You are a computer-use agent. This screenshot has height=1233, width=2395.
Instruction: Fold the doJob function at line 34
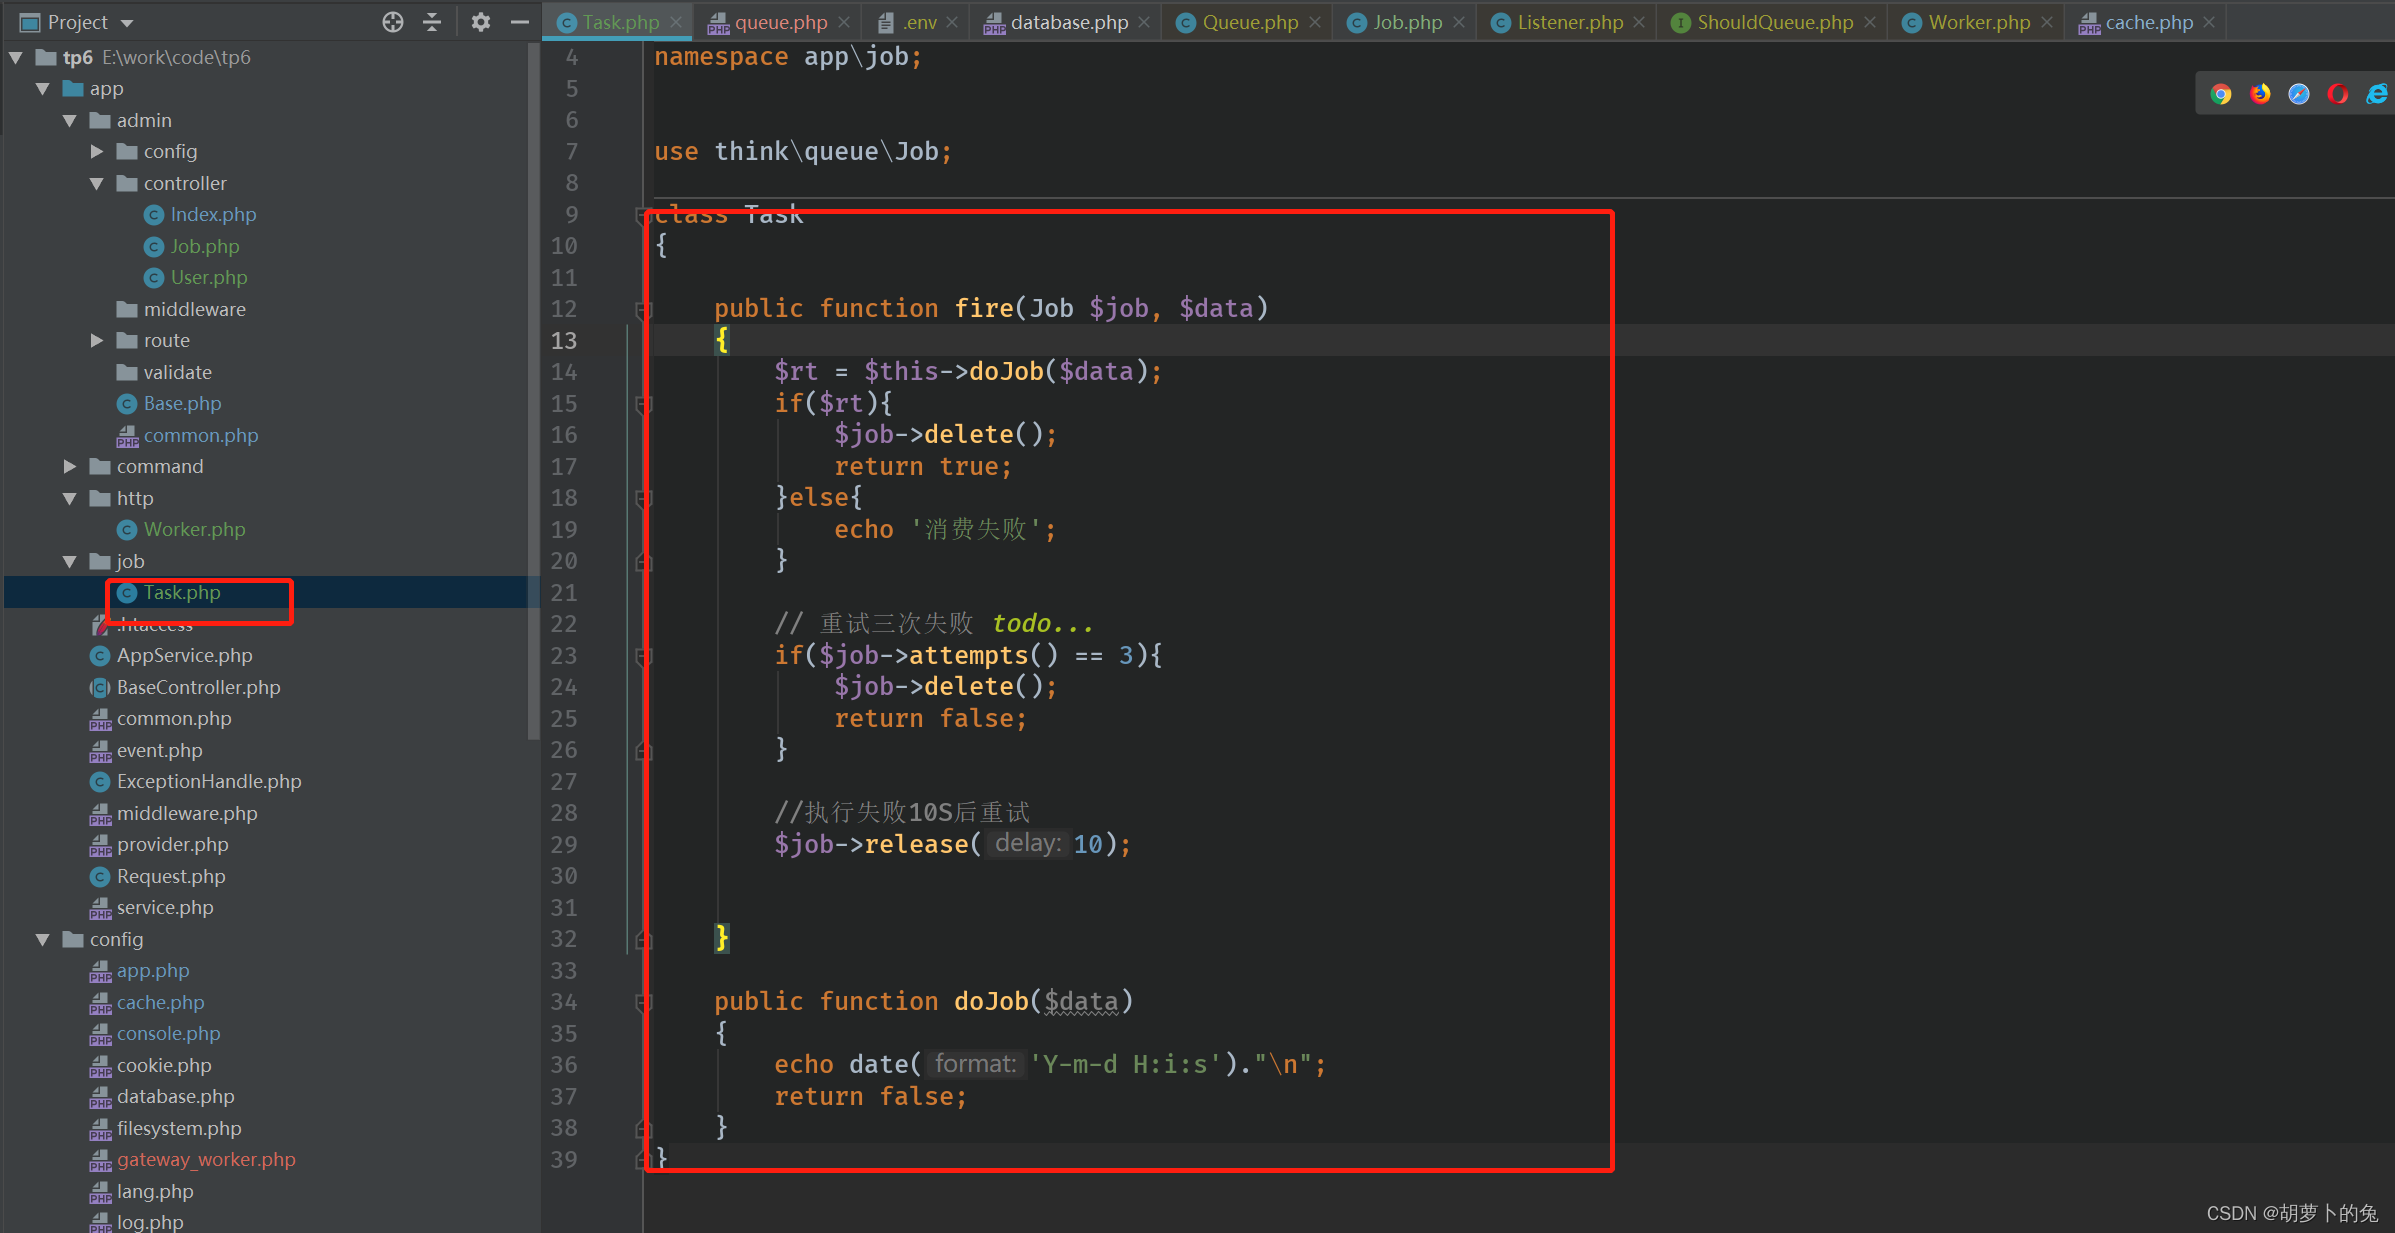click(x=643, y=1002)
